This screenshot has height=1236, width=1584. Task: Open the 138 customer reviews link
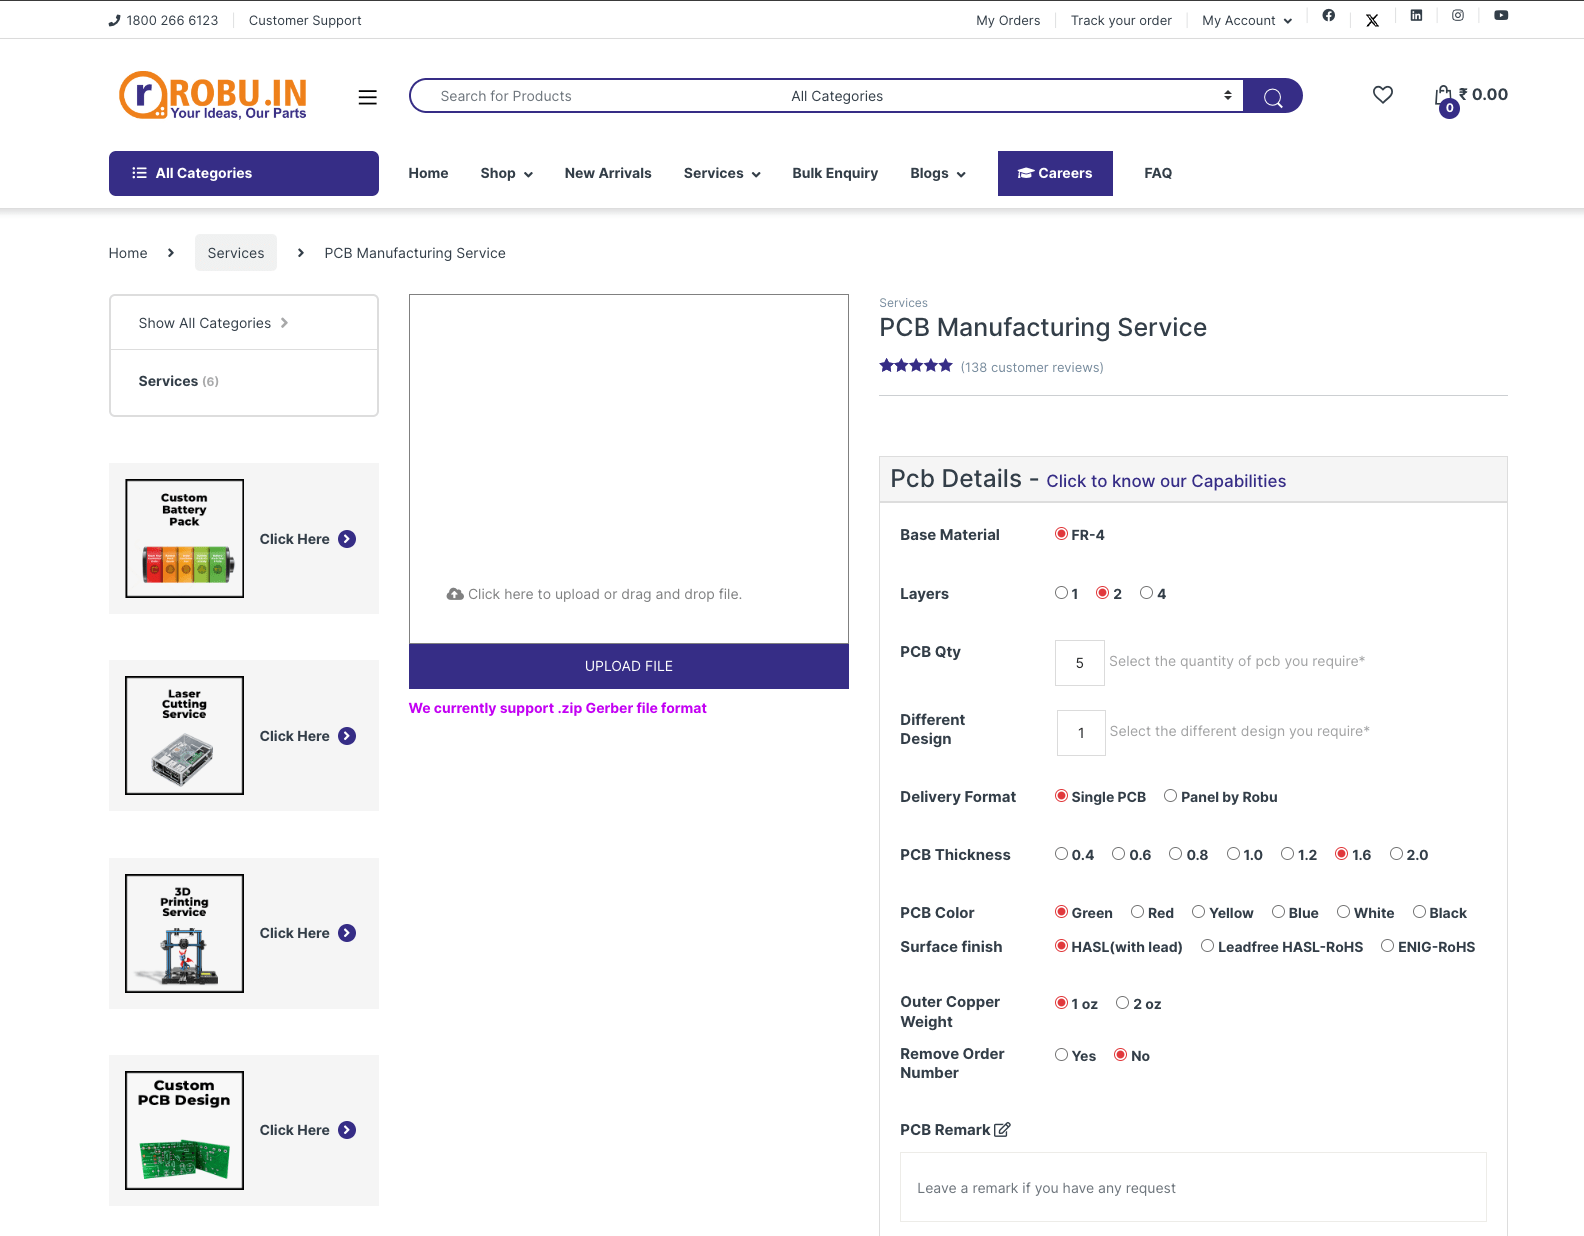tap(1032, 367)
